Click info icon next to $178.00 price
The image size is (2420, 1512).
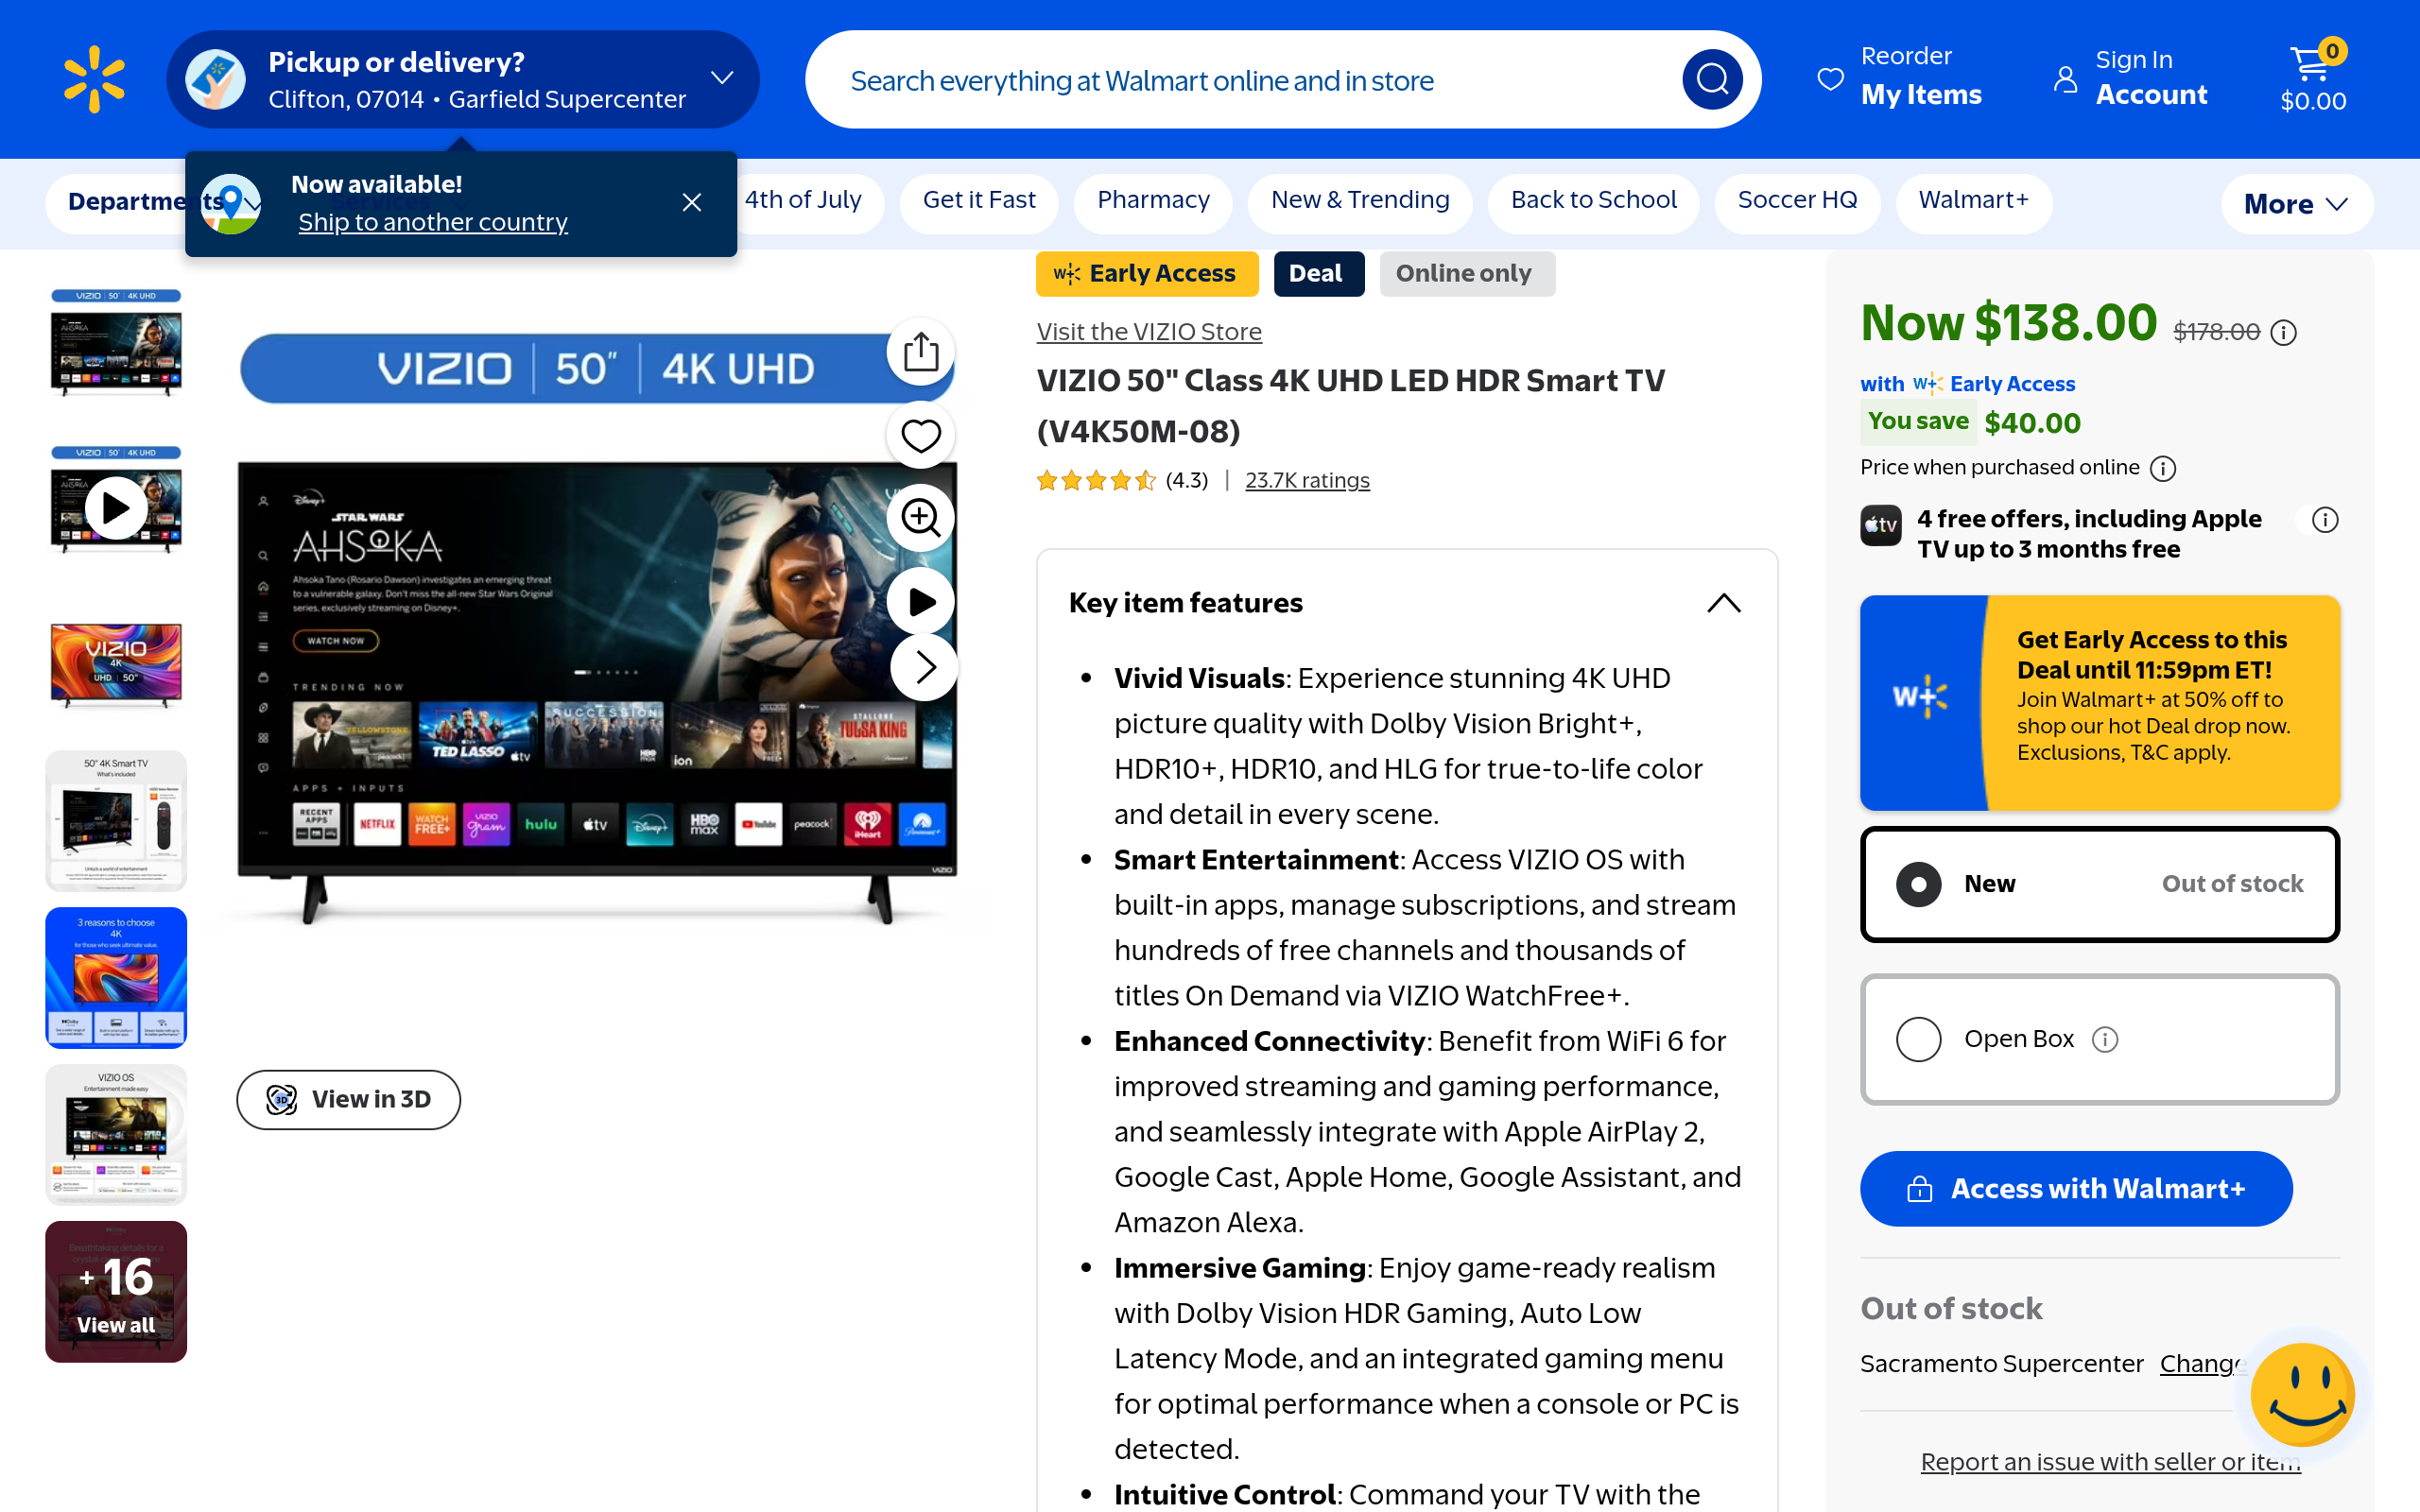(x=2283, y=332)
